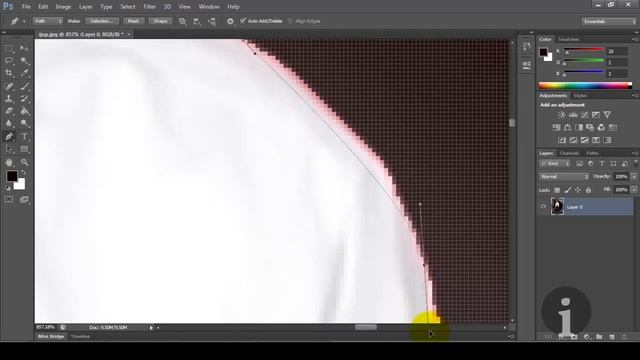Select the Blur tool

coord(9,123)
